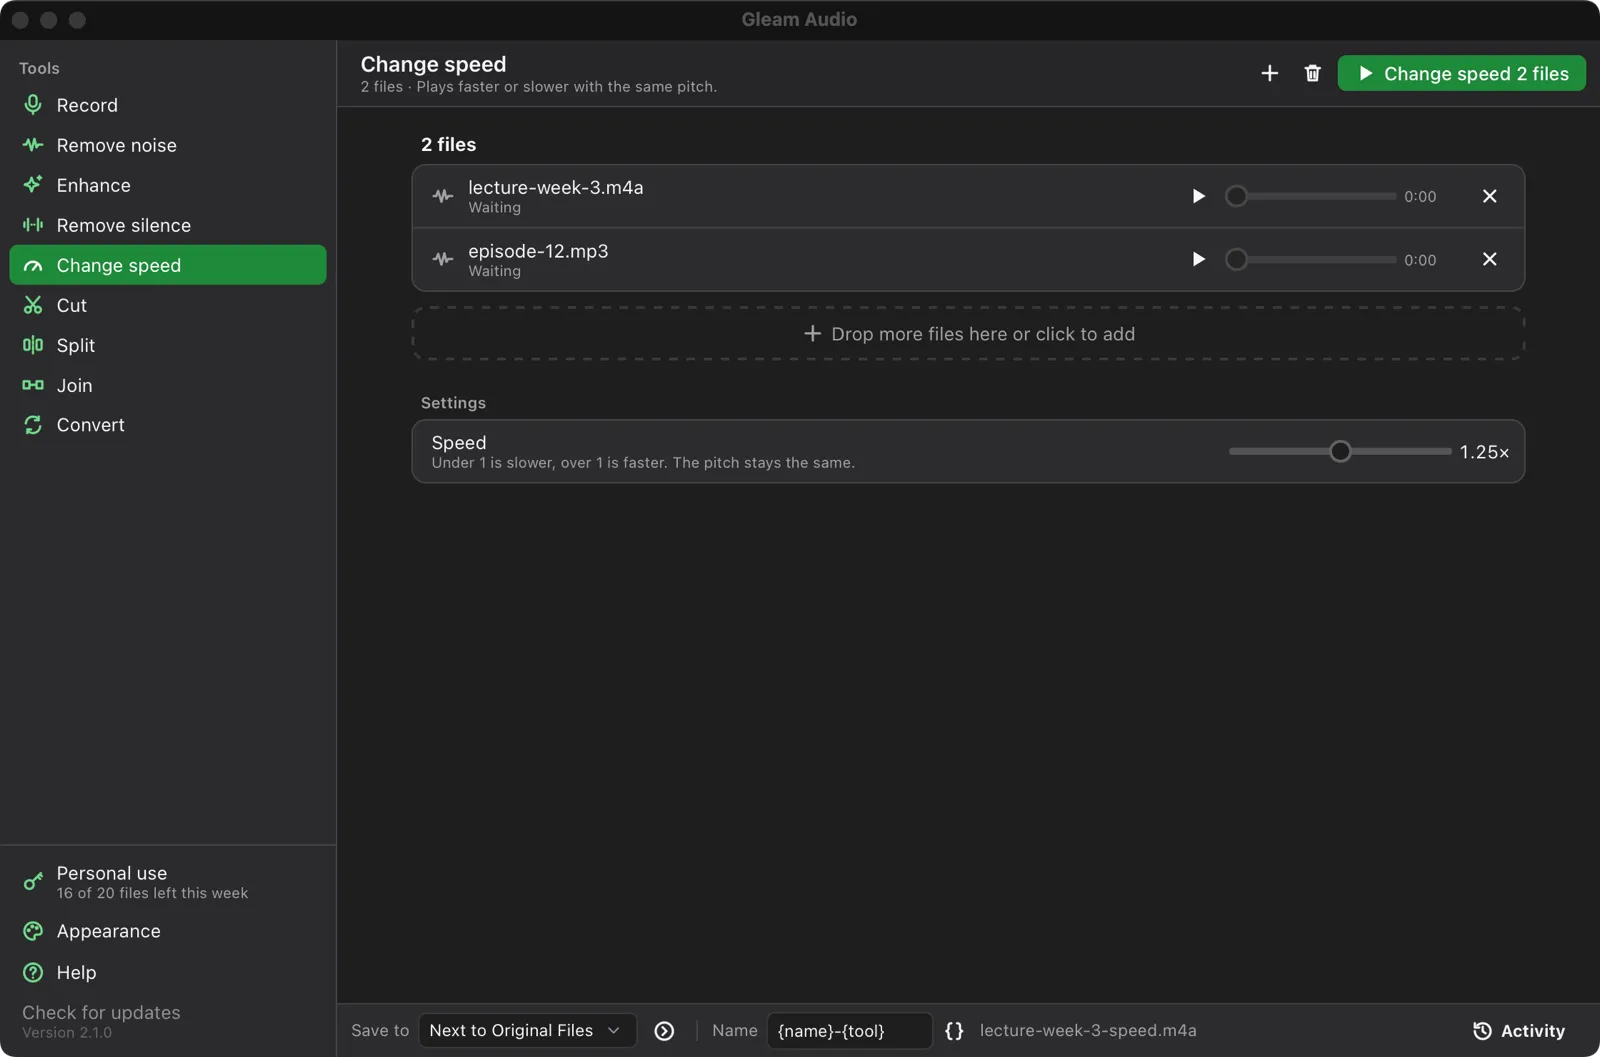Clear all files with the trash icon

point(1312,73)
